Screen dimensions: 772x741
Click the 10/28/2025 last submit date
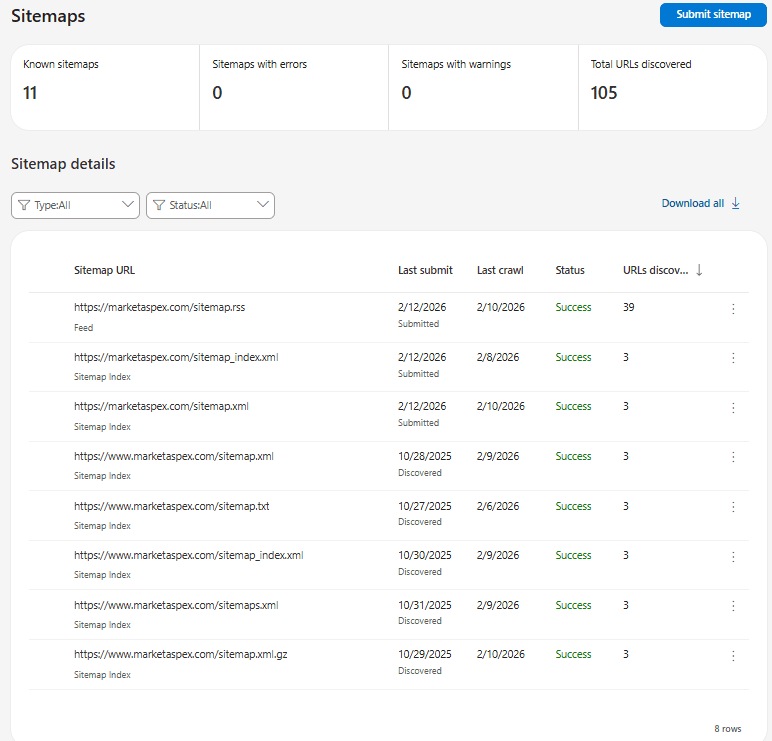[x=424, y=456]
